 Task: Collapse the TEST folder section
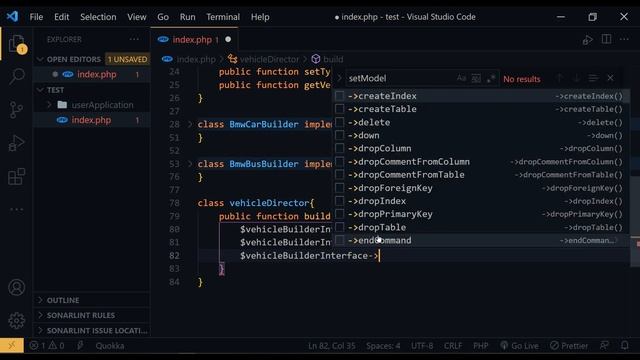pyautogui.click(x=40, y=90)
